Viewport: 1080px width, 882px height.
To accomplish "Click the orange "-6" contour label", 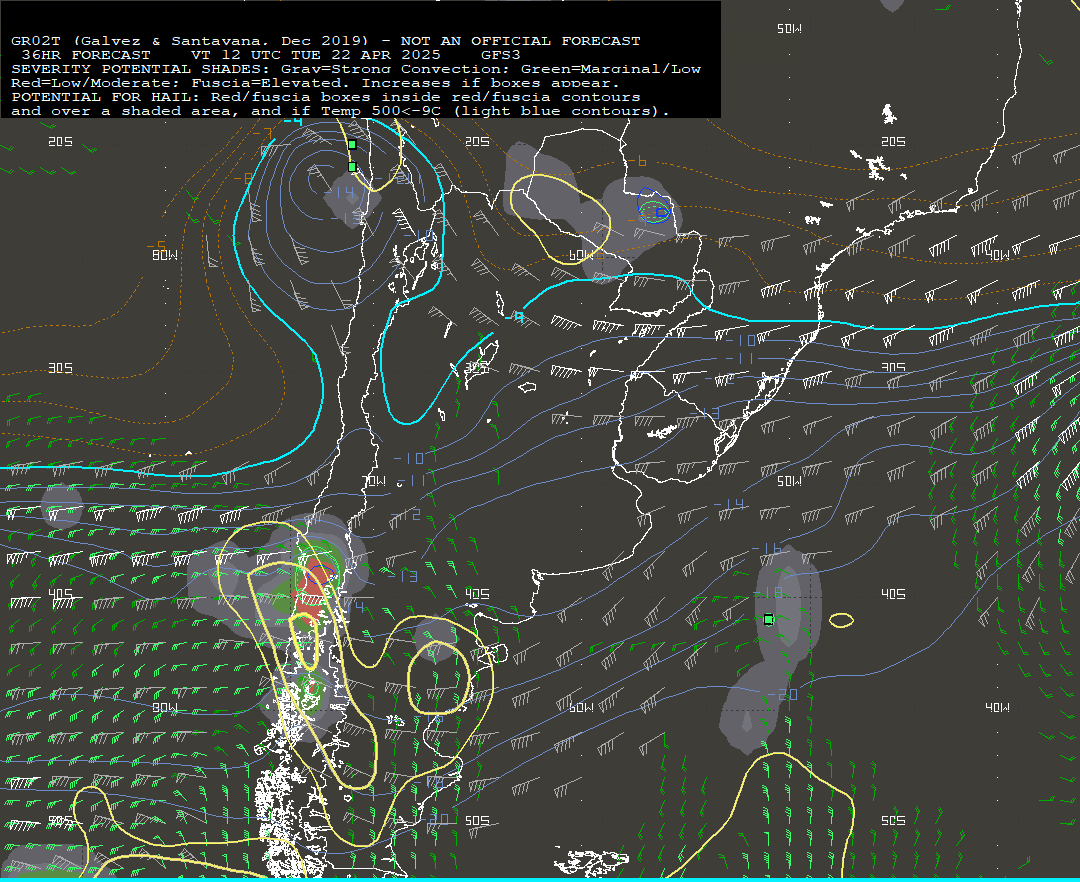I will 638,162.
